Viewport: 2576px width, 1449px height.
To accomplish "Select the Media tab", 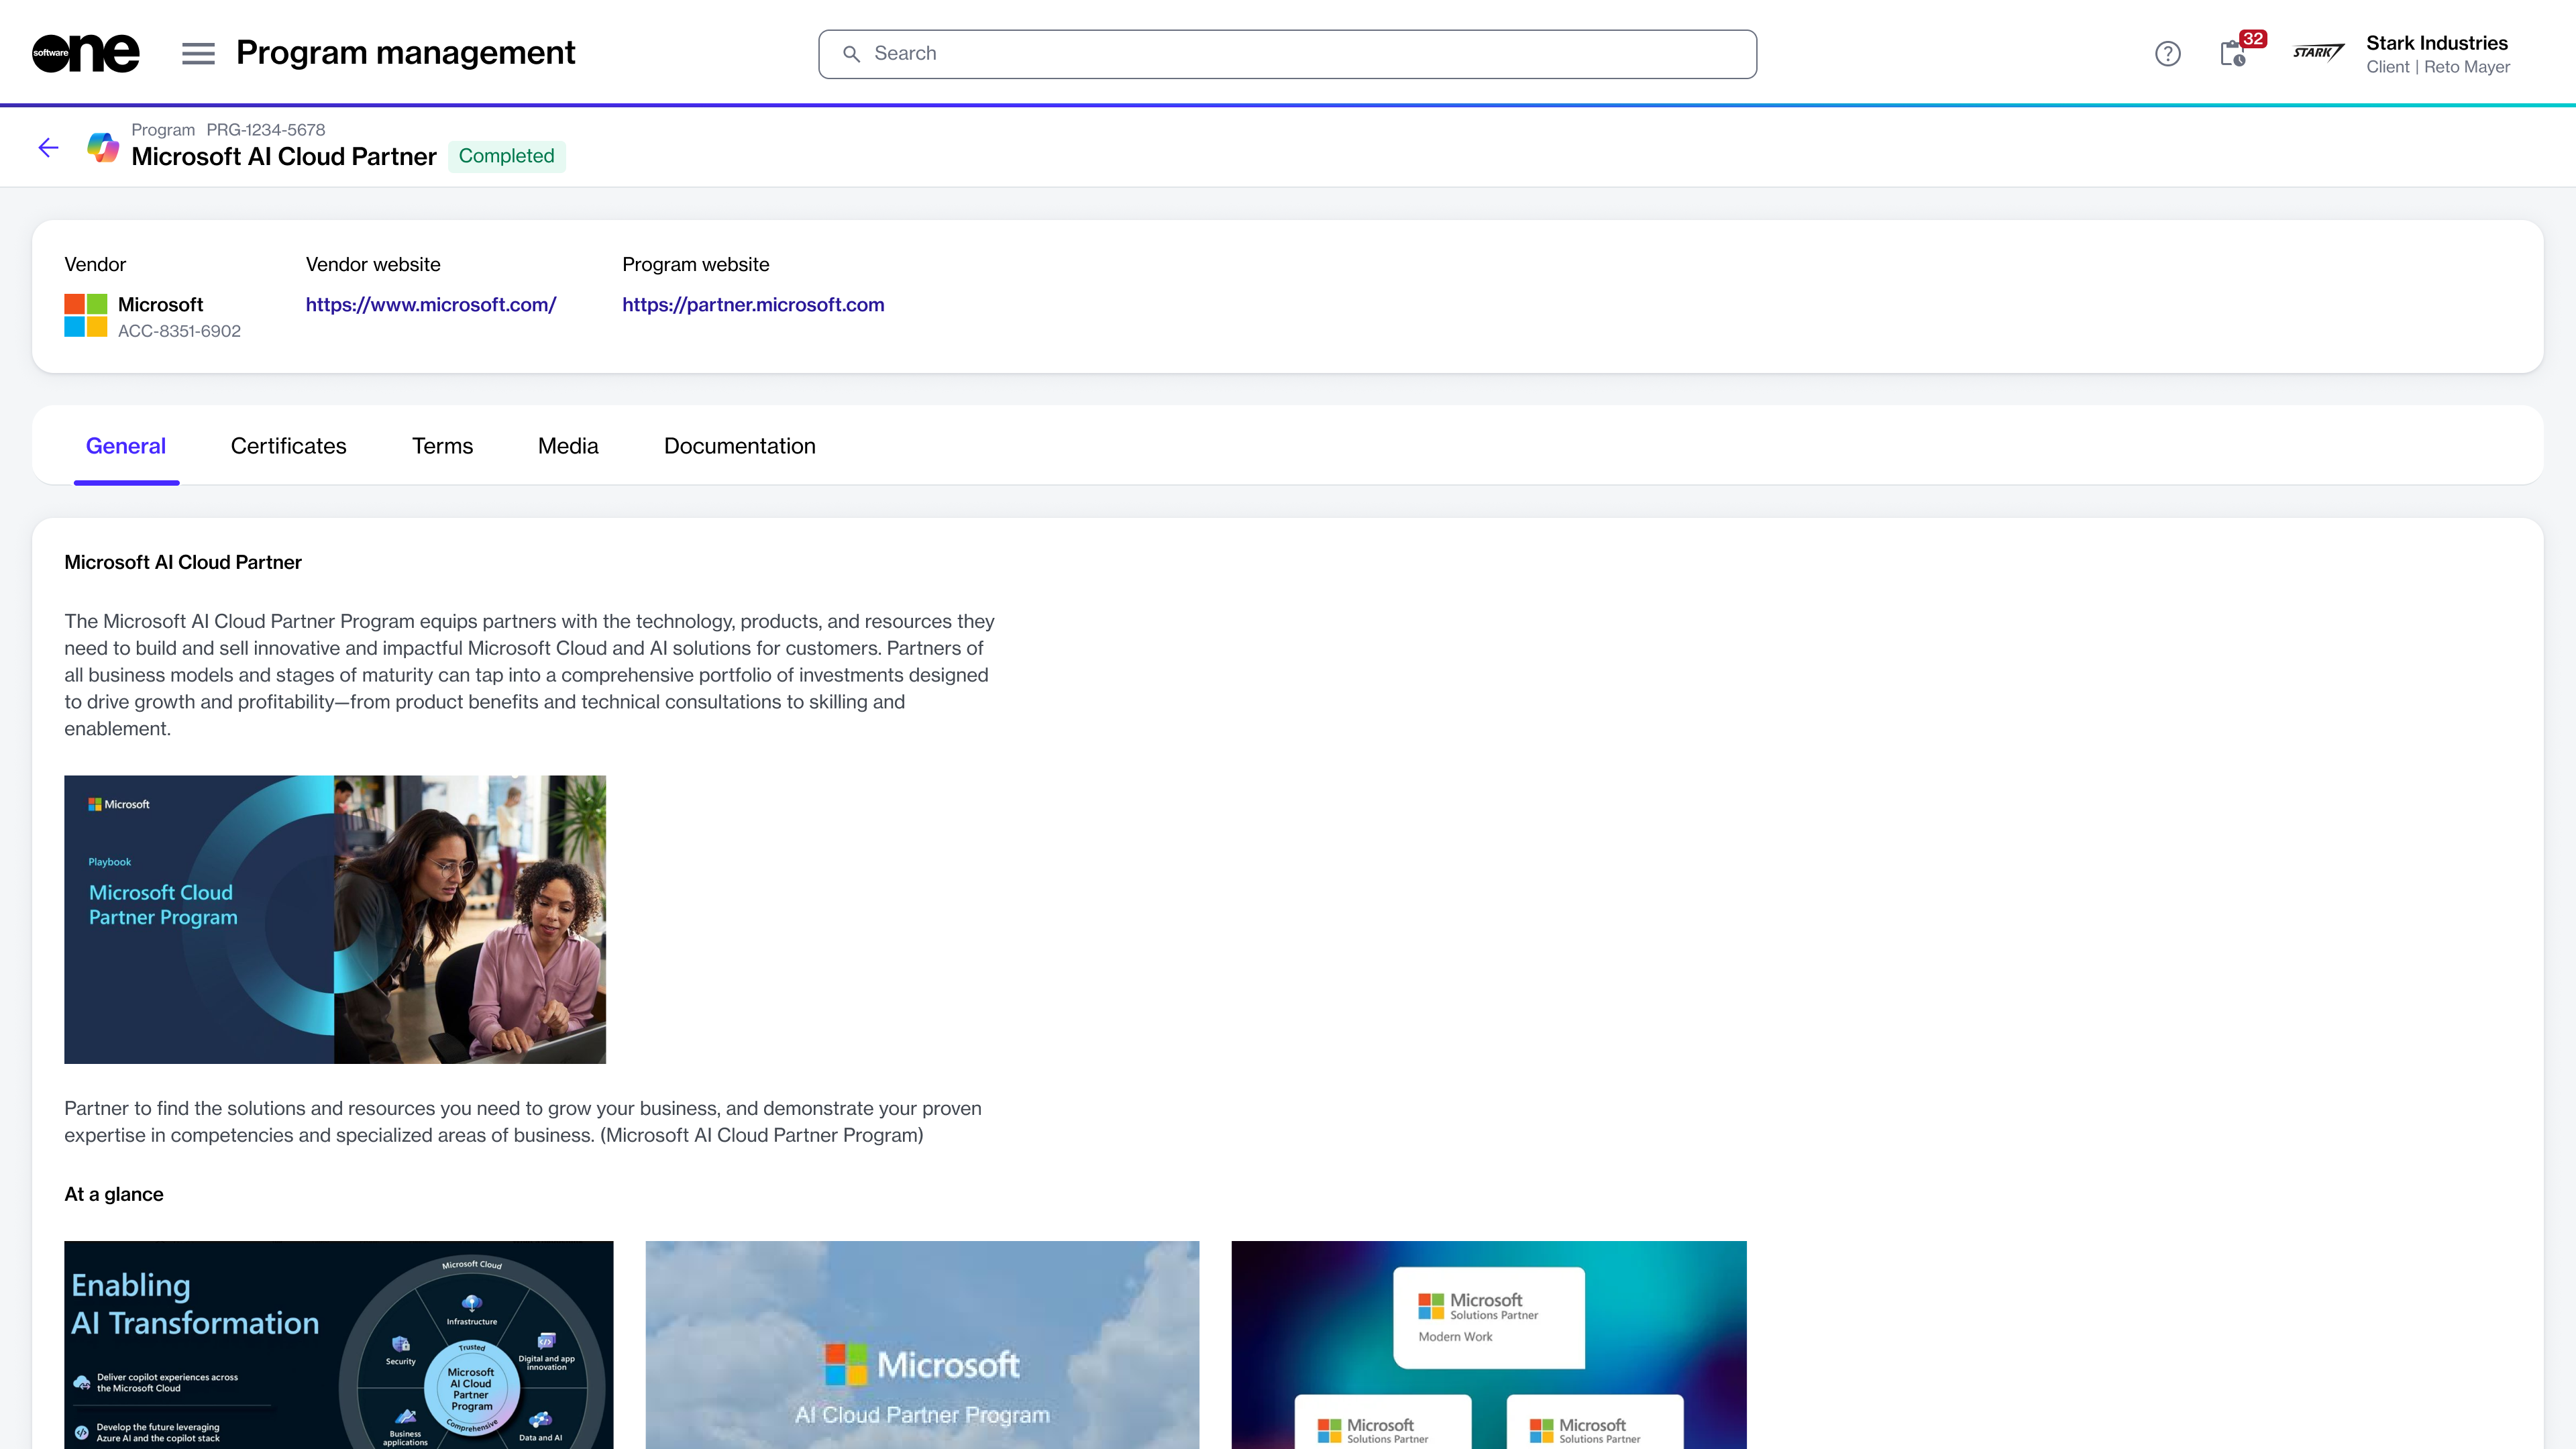I will point(568,446).
